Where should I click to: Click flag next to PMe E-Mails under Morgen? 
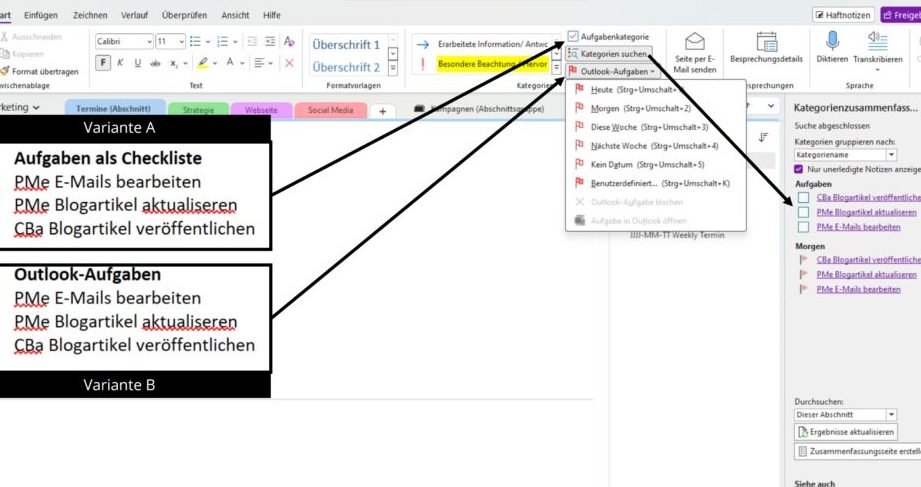tap(804, 289)
